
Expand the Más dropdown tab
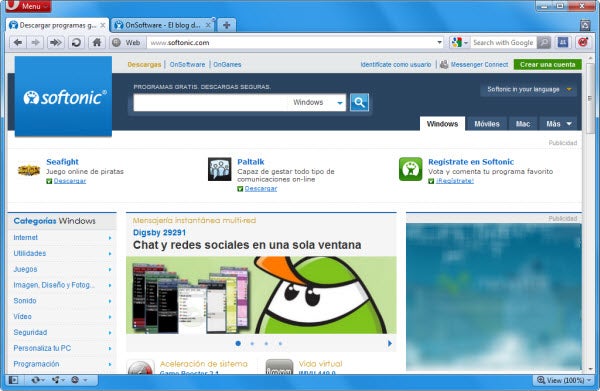[x=559, y=124]
